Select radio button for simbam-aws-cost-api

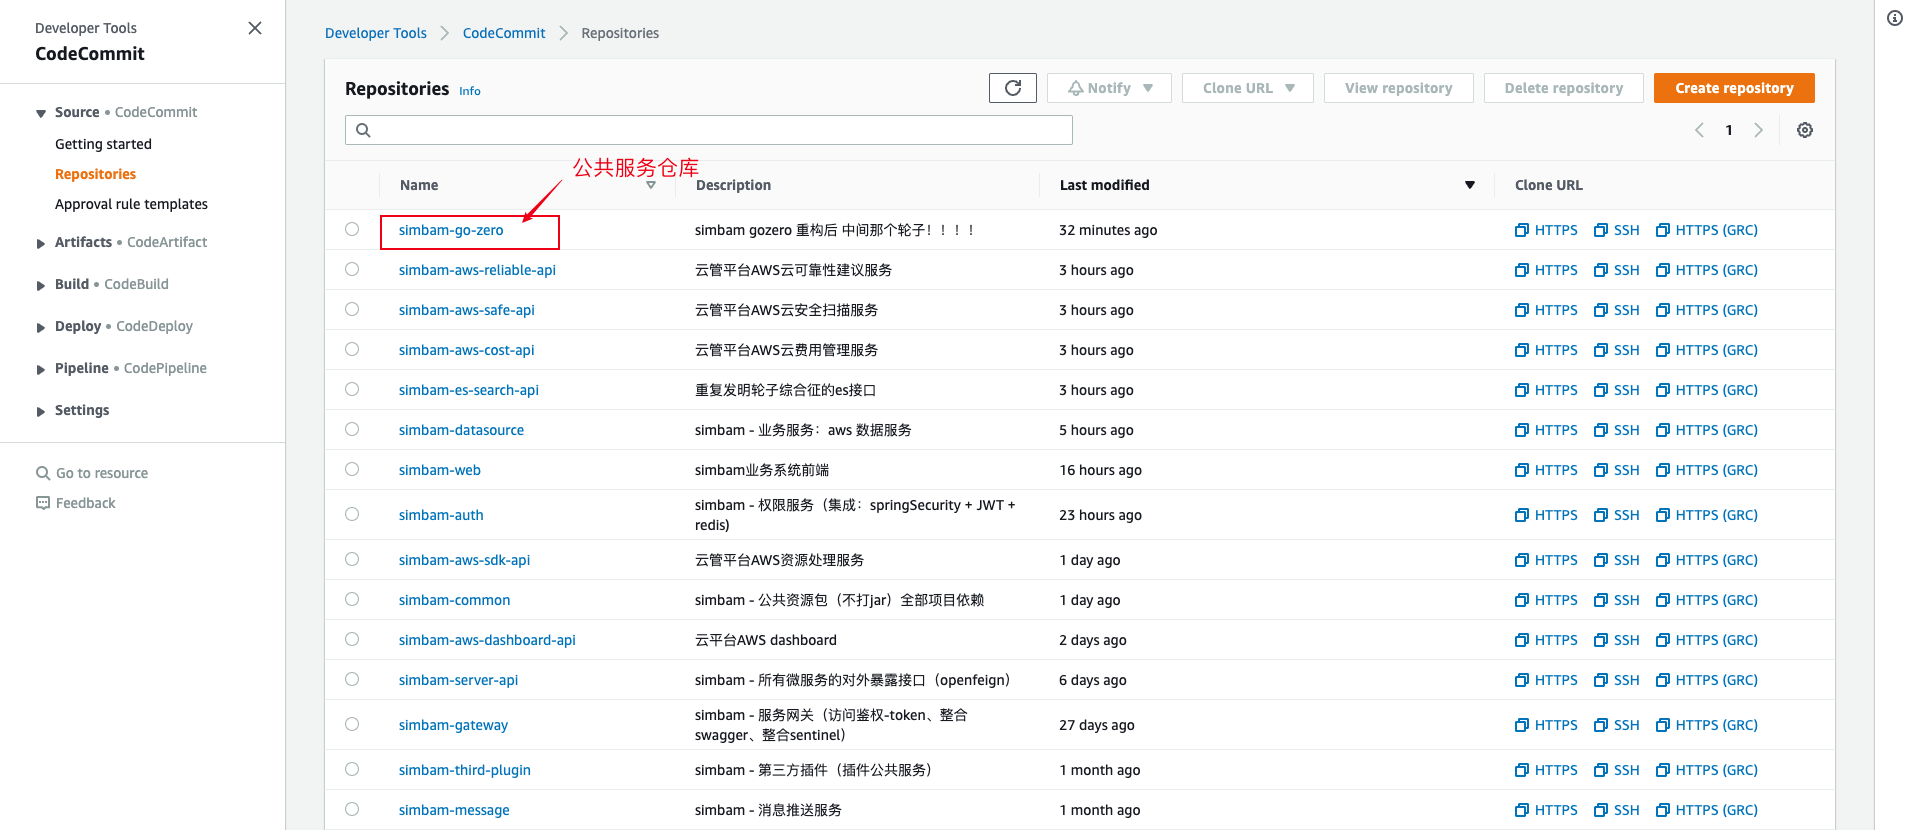click(x=352, y=349)
